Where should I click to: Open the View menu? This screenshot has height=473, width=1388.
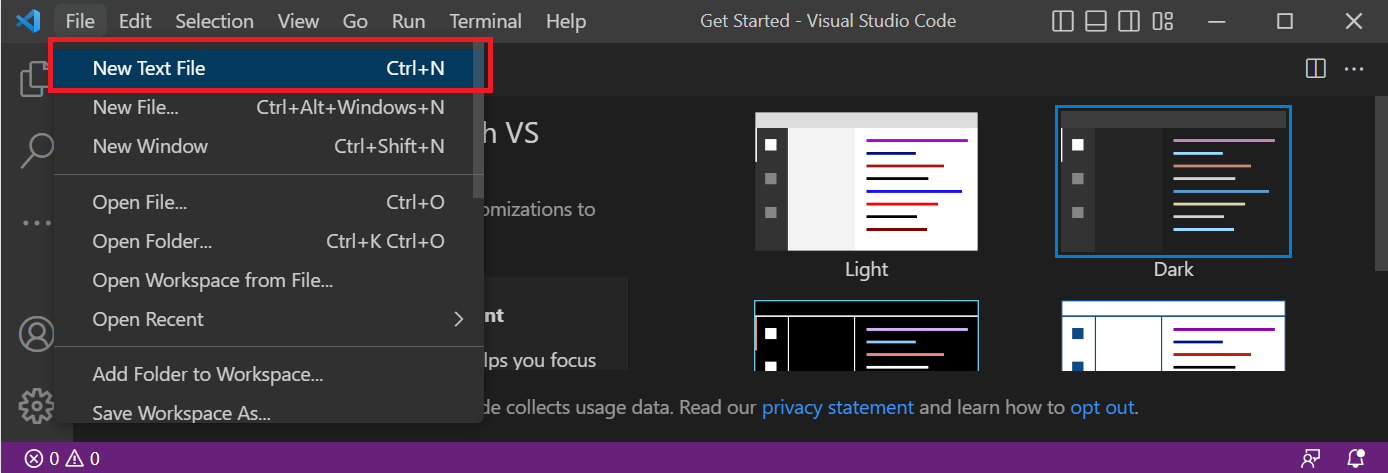point(298,21)
